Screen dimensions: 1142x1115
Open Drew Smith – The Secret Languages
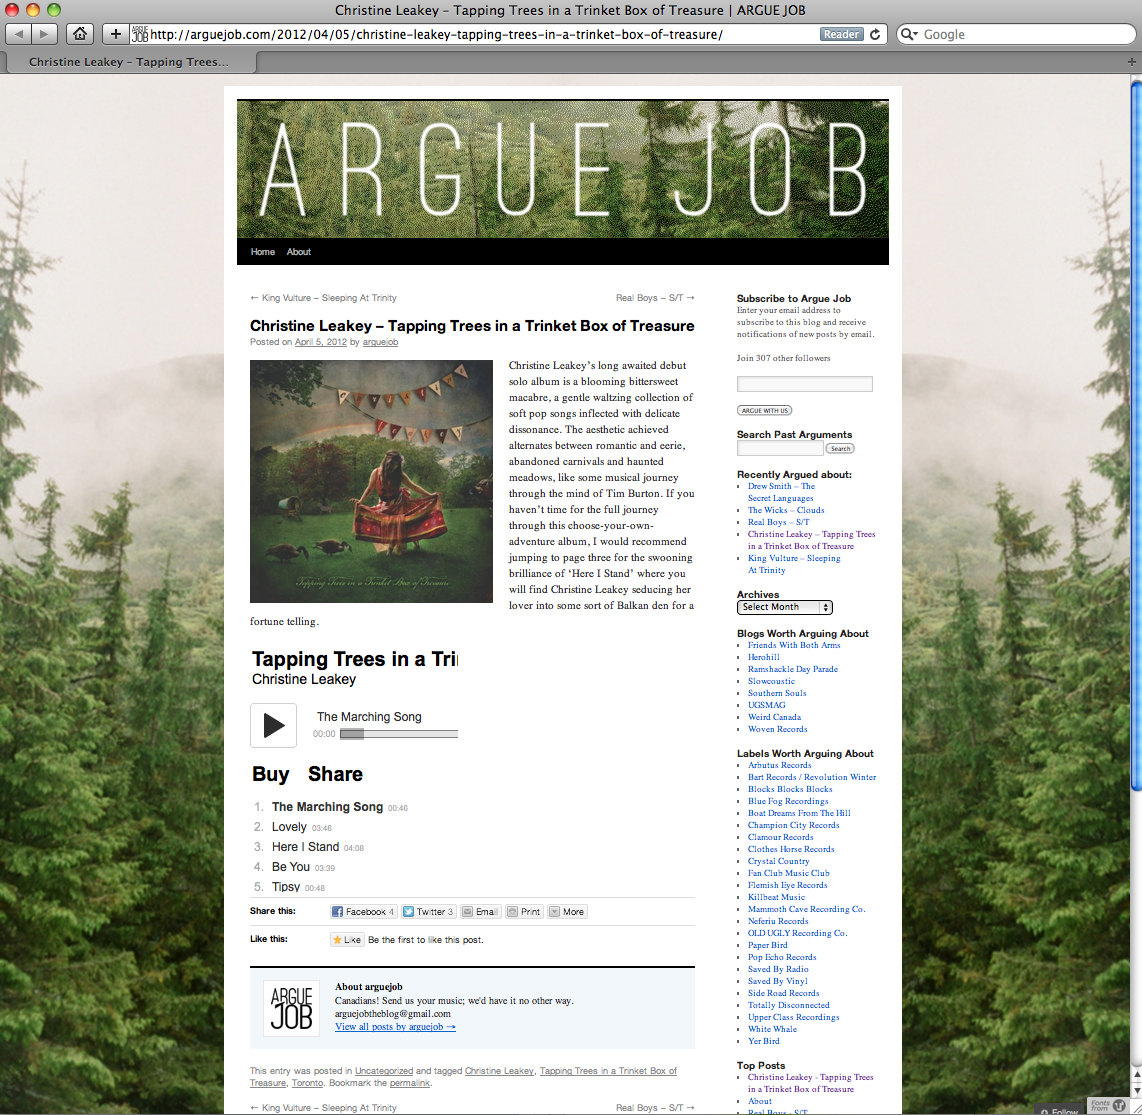781,492
